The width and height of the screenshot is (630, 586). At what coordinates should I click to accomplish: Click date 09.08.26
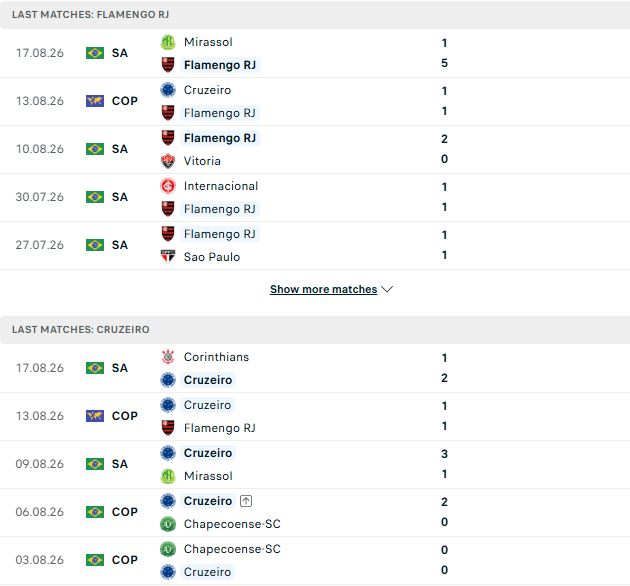[x=40, y=464]
